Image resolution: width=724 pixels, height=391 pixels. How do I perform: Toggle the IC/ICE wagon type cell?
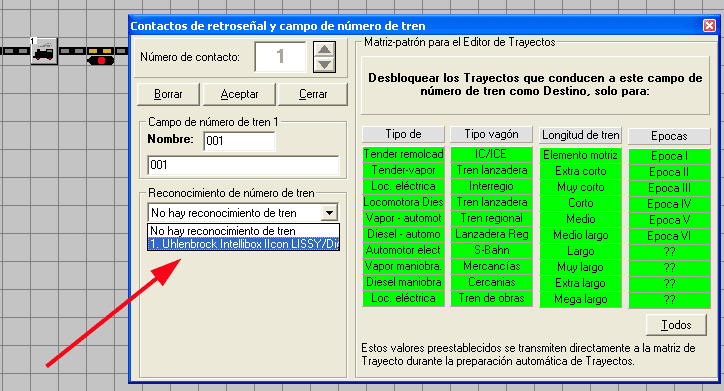[491, 154]
